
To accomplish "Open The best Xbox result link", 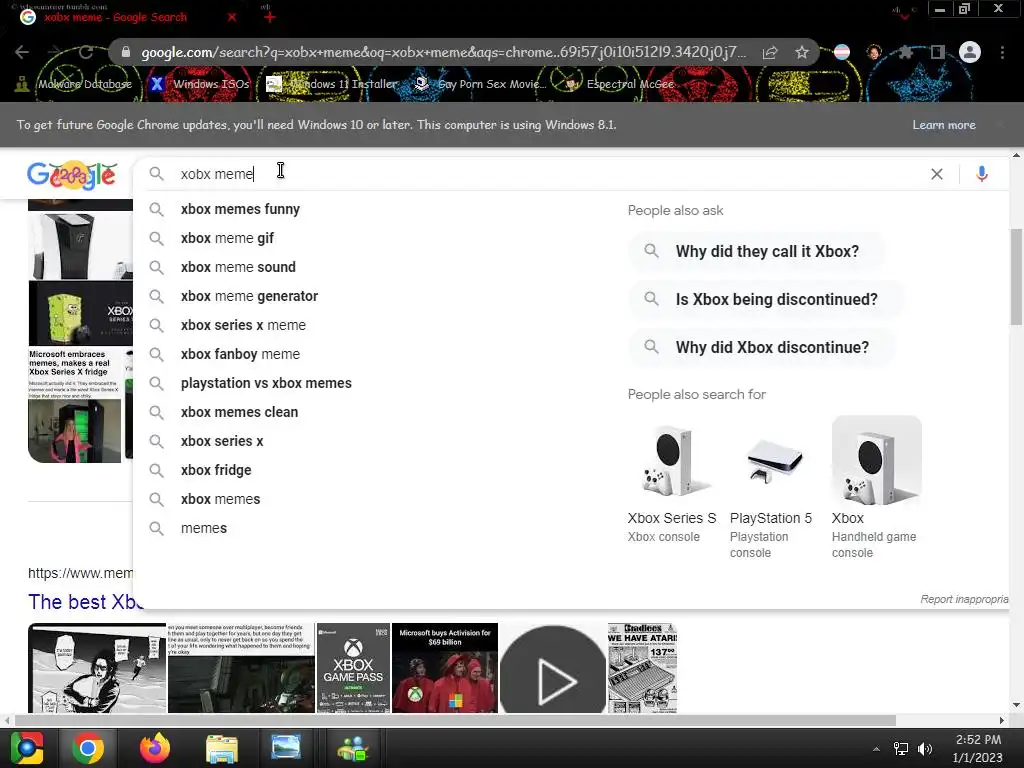I will point(86,601).
